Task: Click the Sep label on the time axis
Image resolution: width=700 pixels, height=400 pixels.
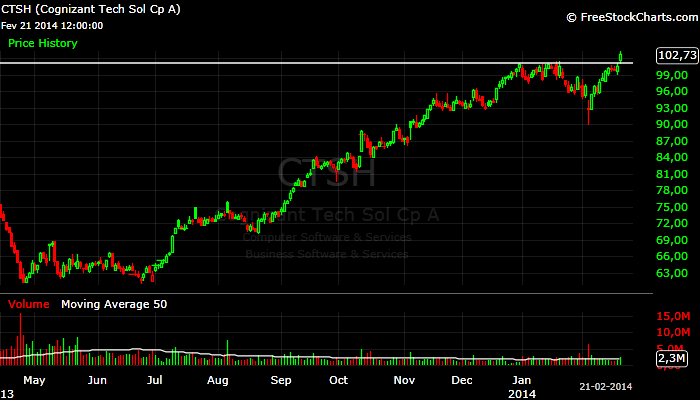Action: pyautogui.click(x=280, y=380)
